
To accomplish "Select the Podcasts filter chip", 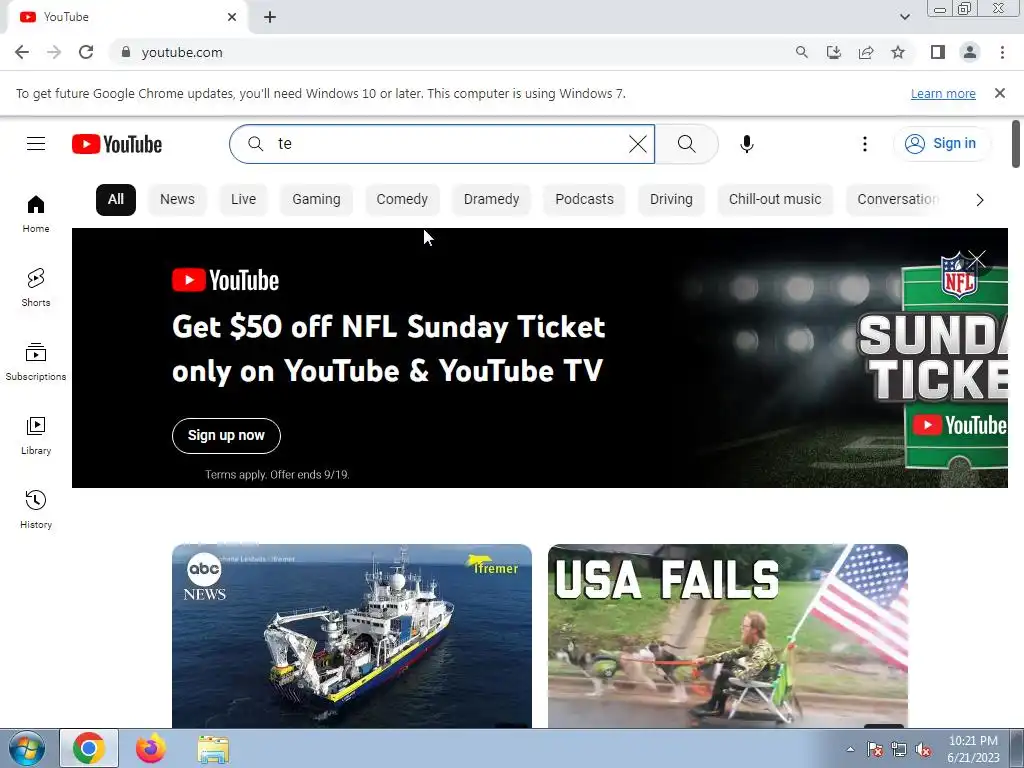I will point(584,200).
